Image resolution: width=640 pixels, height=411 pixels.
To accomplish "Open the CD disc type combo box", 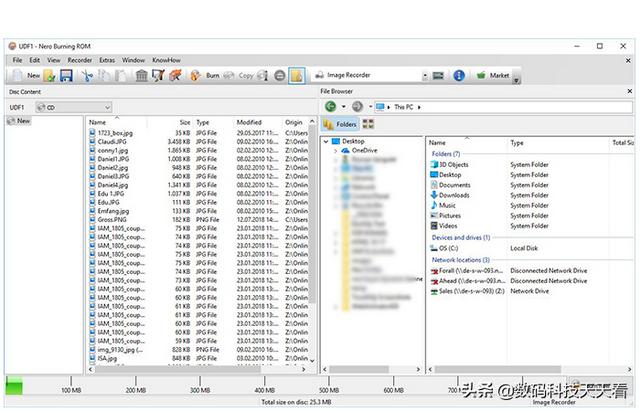I will pyautogui.click(x=73, y=107).
